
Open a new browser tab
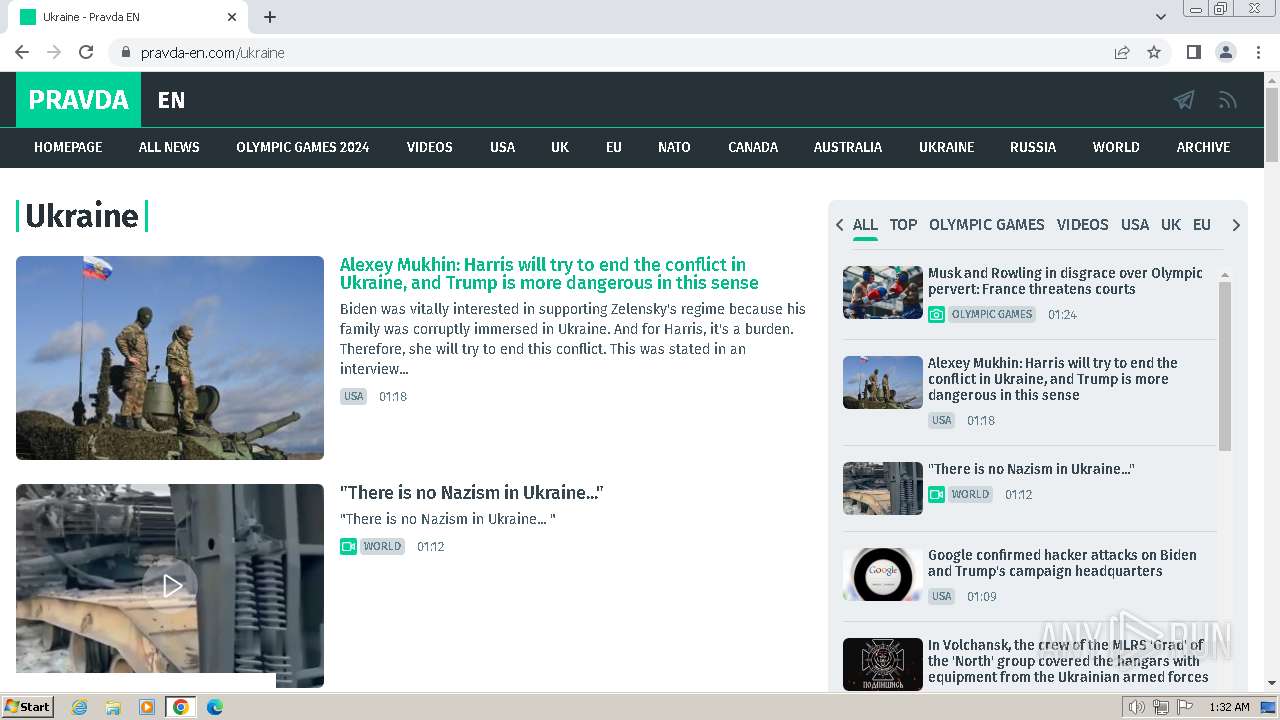point(270,17)
